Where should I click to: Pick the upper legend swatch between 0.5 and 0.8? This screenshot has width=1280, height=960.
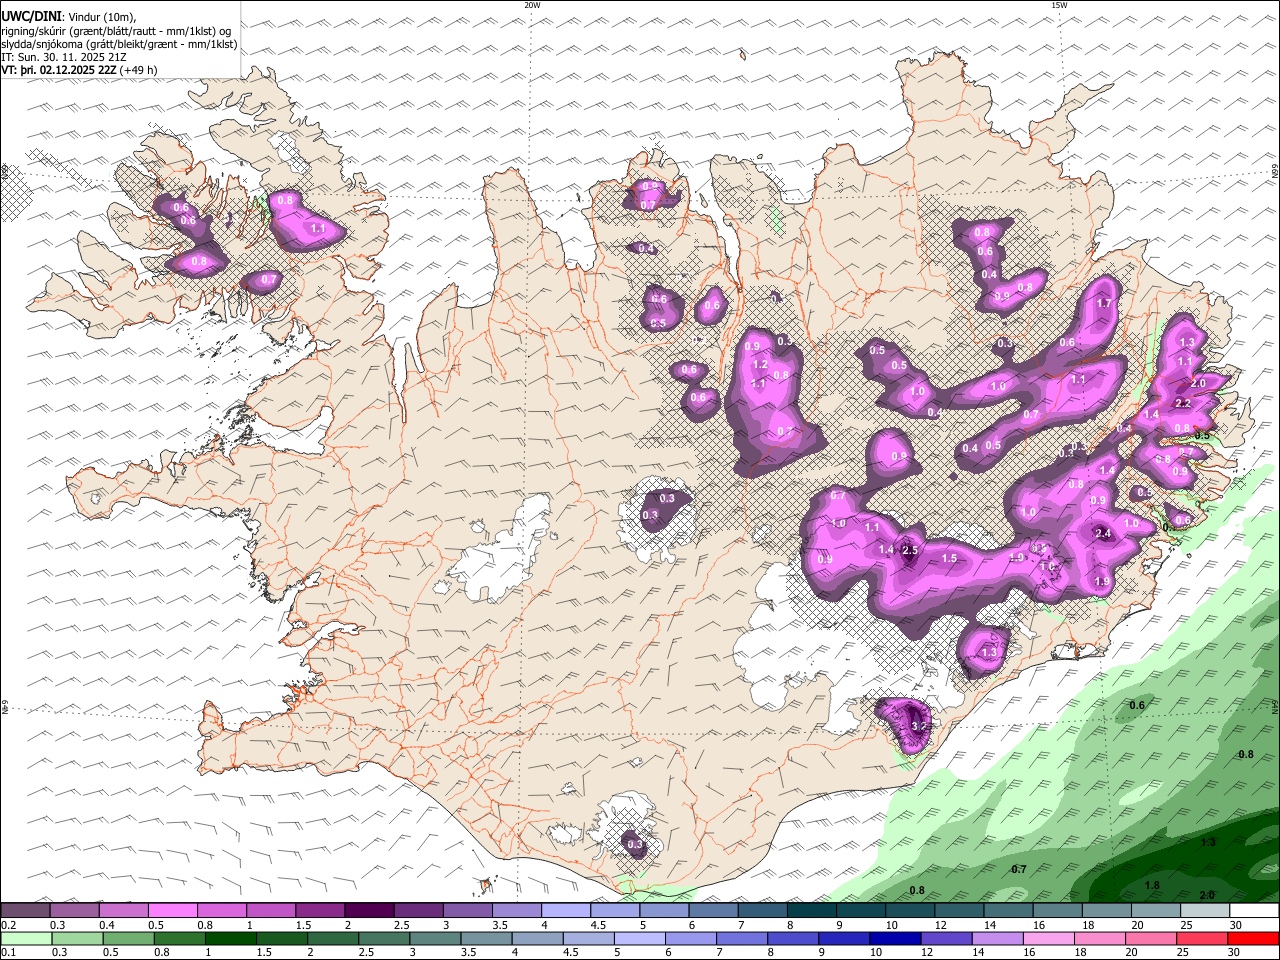[x=172, y=911]
